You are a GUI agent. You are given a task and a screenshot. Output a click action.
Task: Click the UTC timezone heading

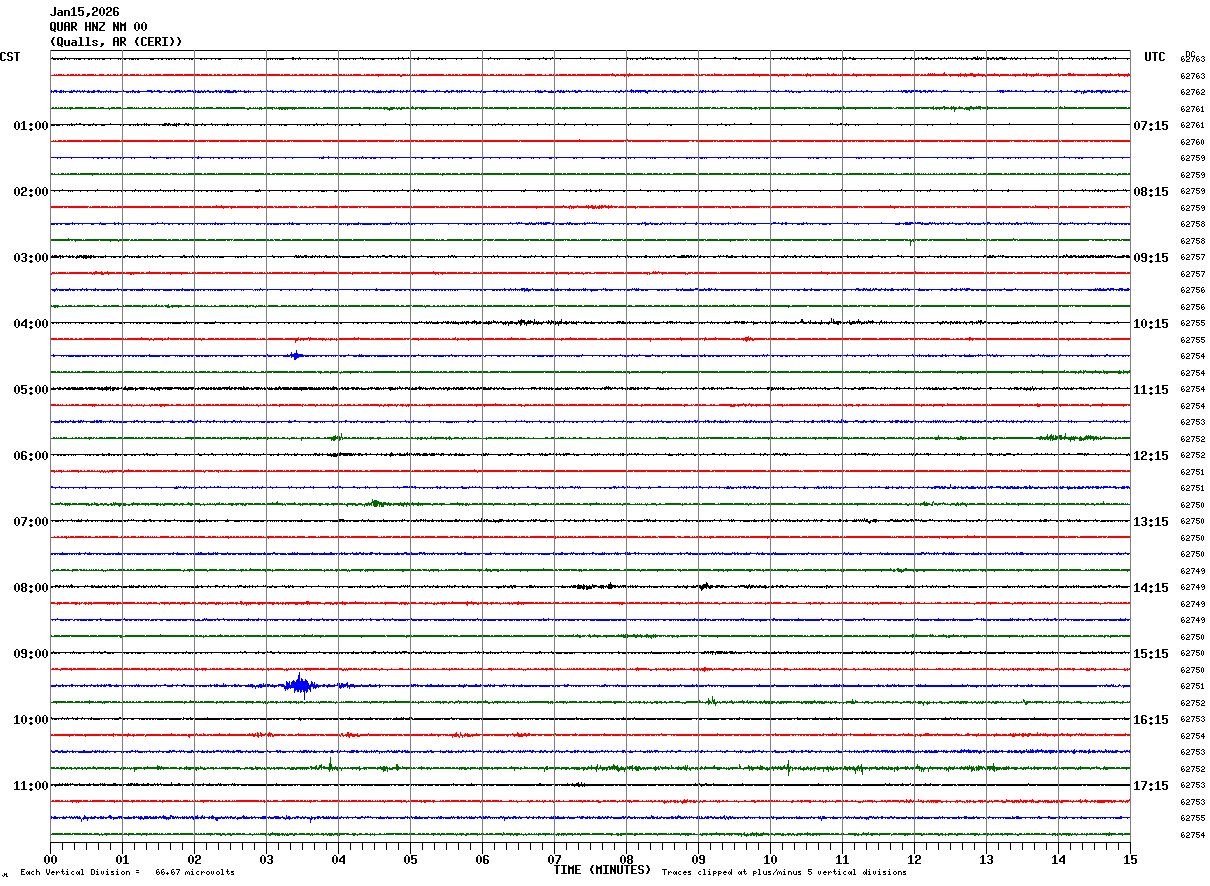(1155, 57)
